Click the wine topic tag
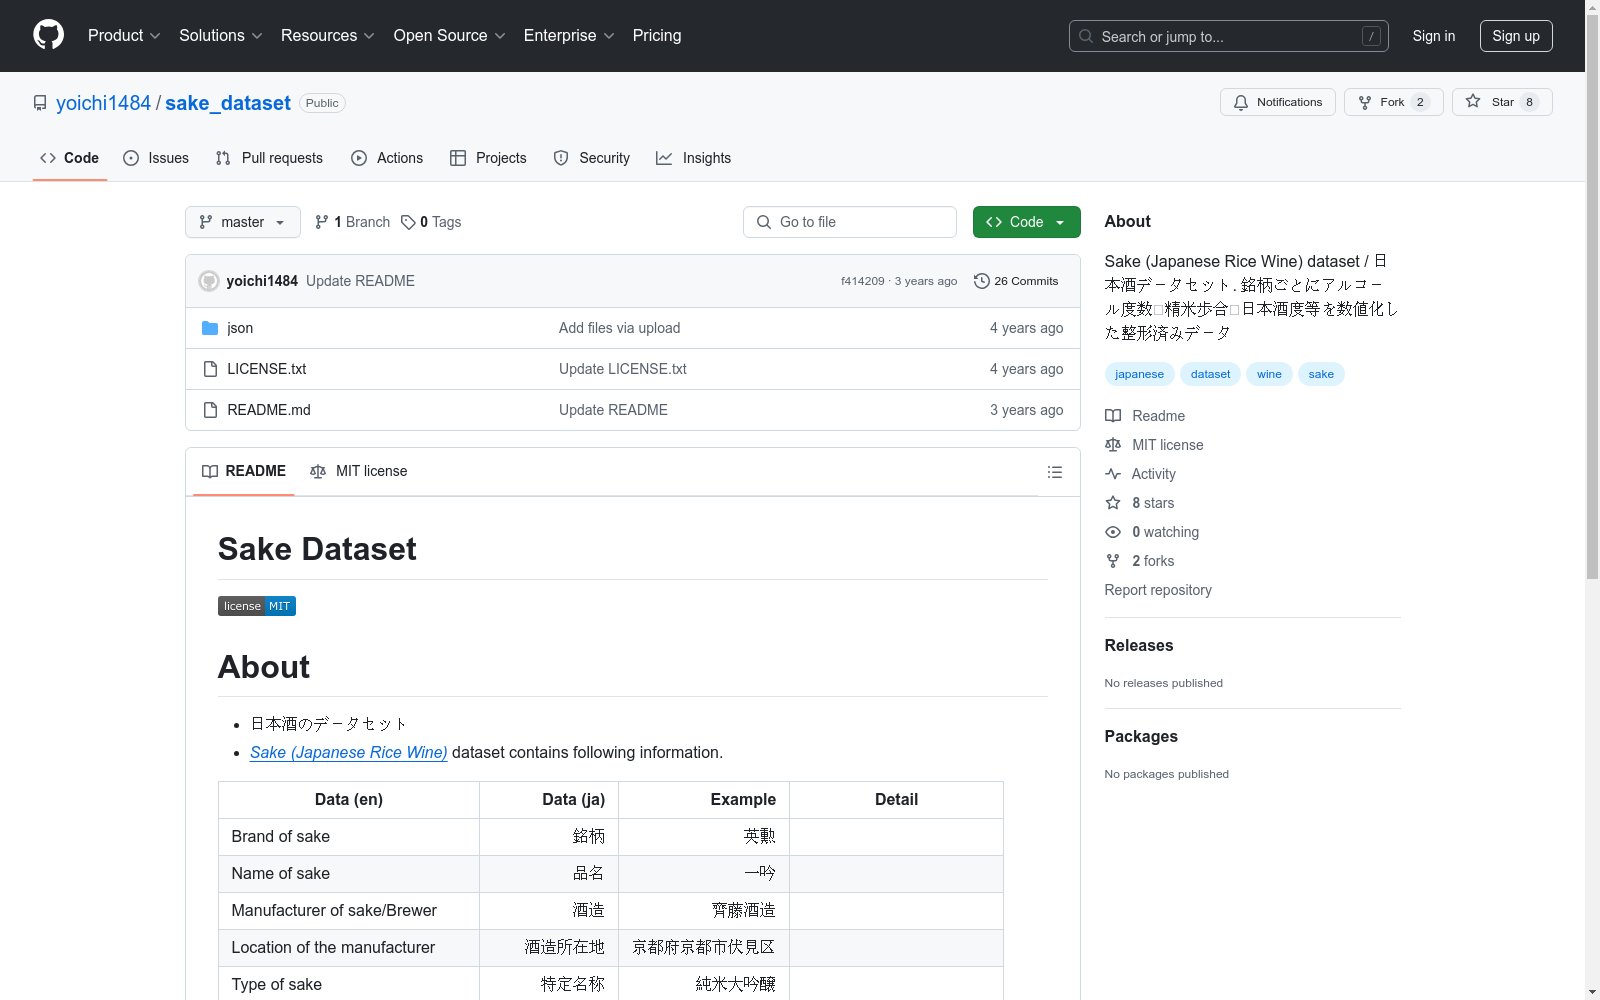This screenshot has width=1600, height=1000. tap(1269, 374)
